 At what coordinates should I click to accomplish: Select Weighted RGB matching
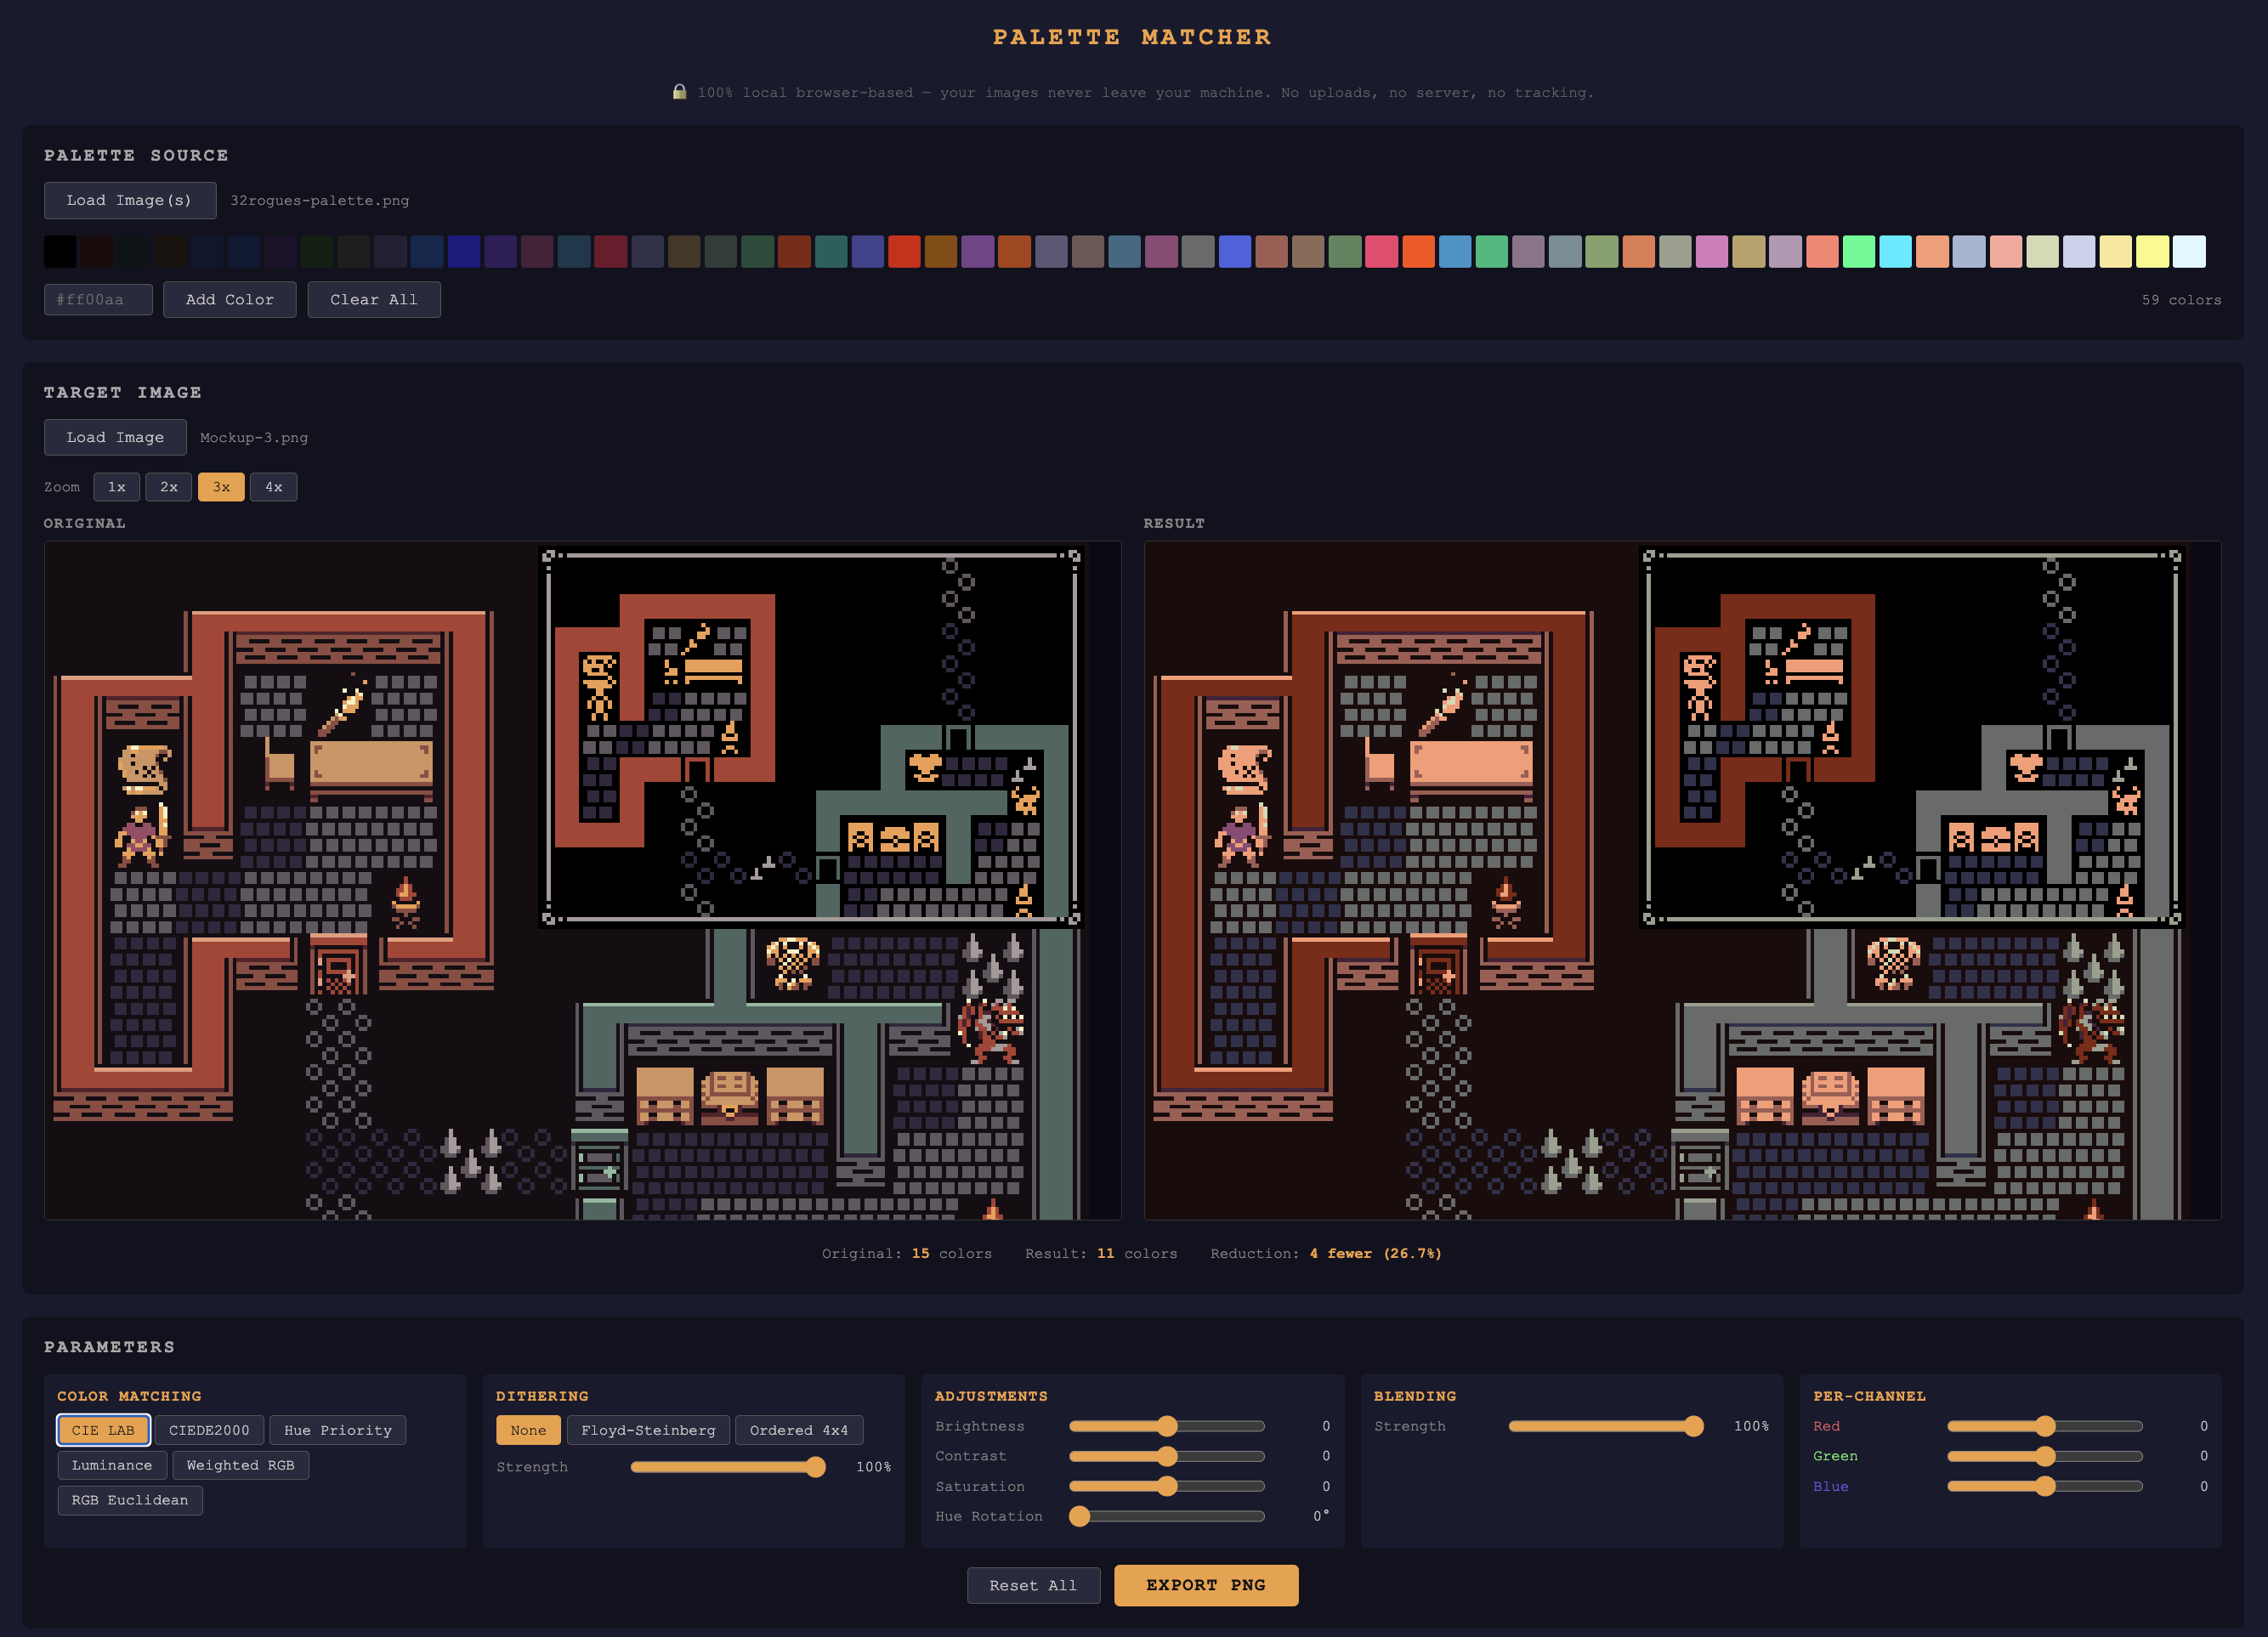point(240,1465)
